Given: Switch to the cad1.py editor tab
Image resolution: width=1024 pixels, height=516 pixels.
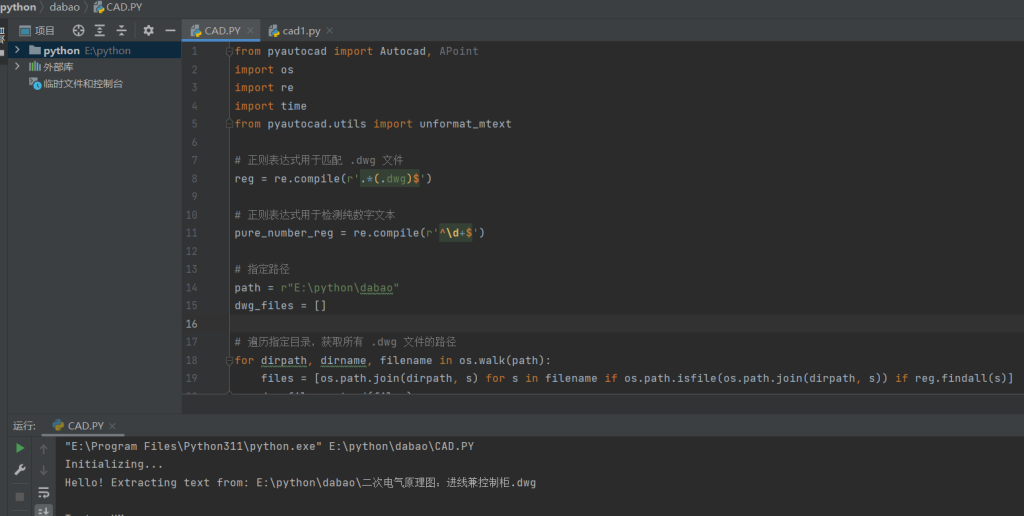Looking at the screenshot, I should point(300,31).
